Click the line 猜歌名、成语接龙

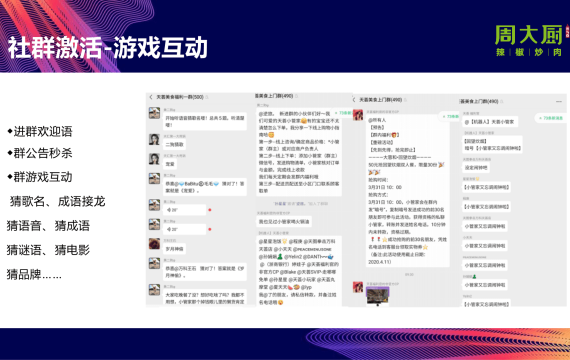point(57,201)
